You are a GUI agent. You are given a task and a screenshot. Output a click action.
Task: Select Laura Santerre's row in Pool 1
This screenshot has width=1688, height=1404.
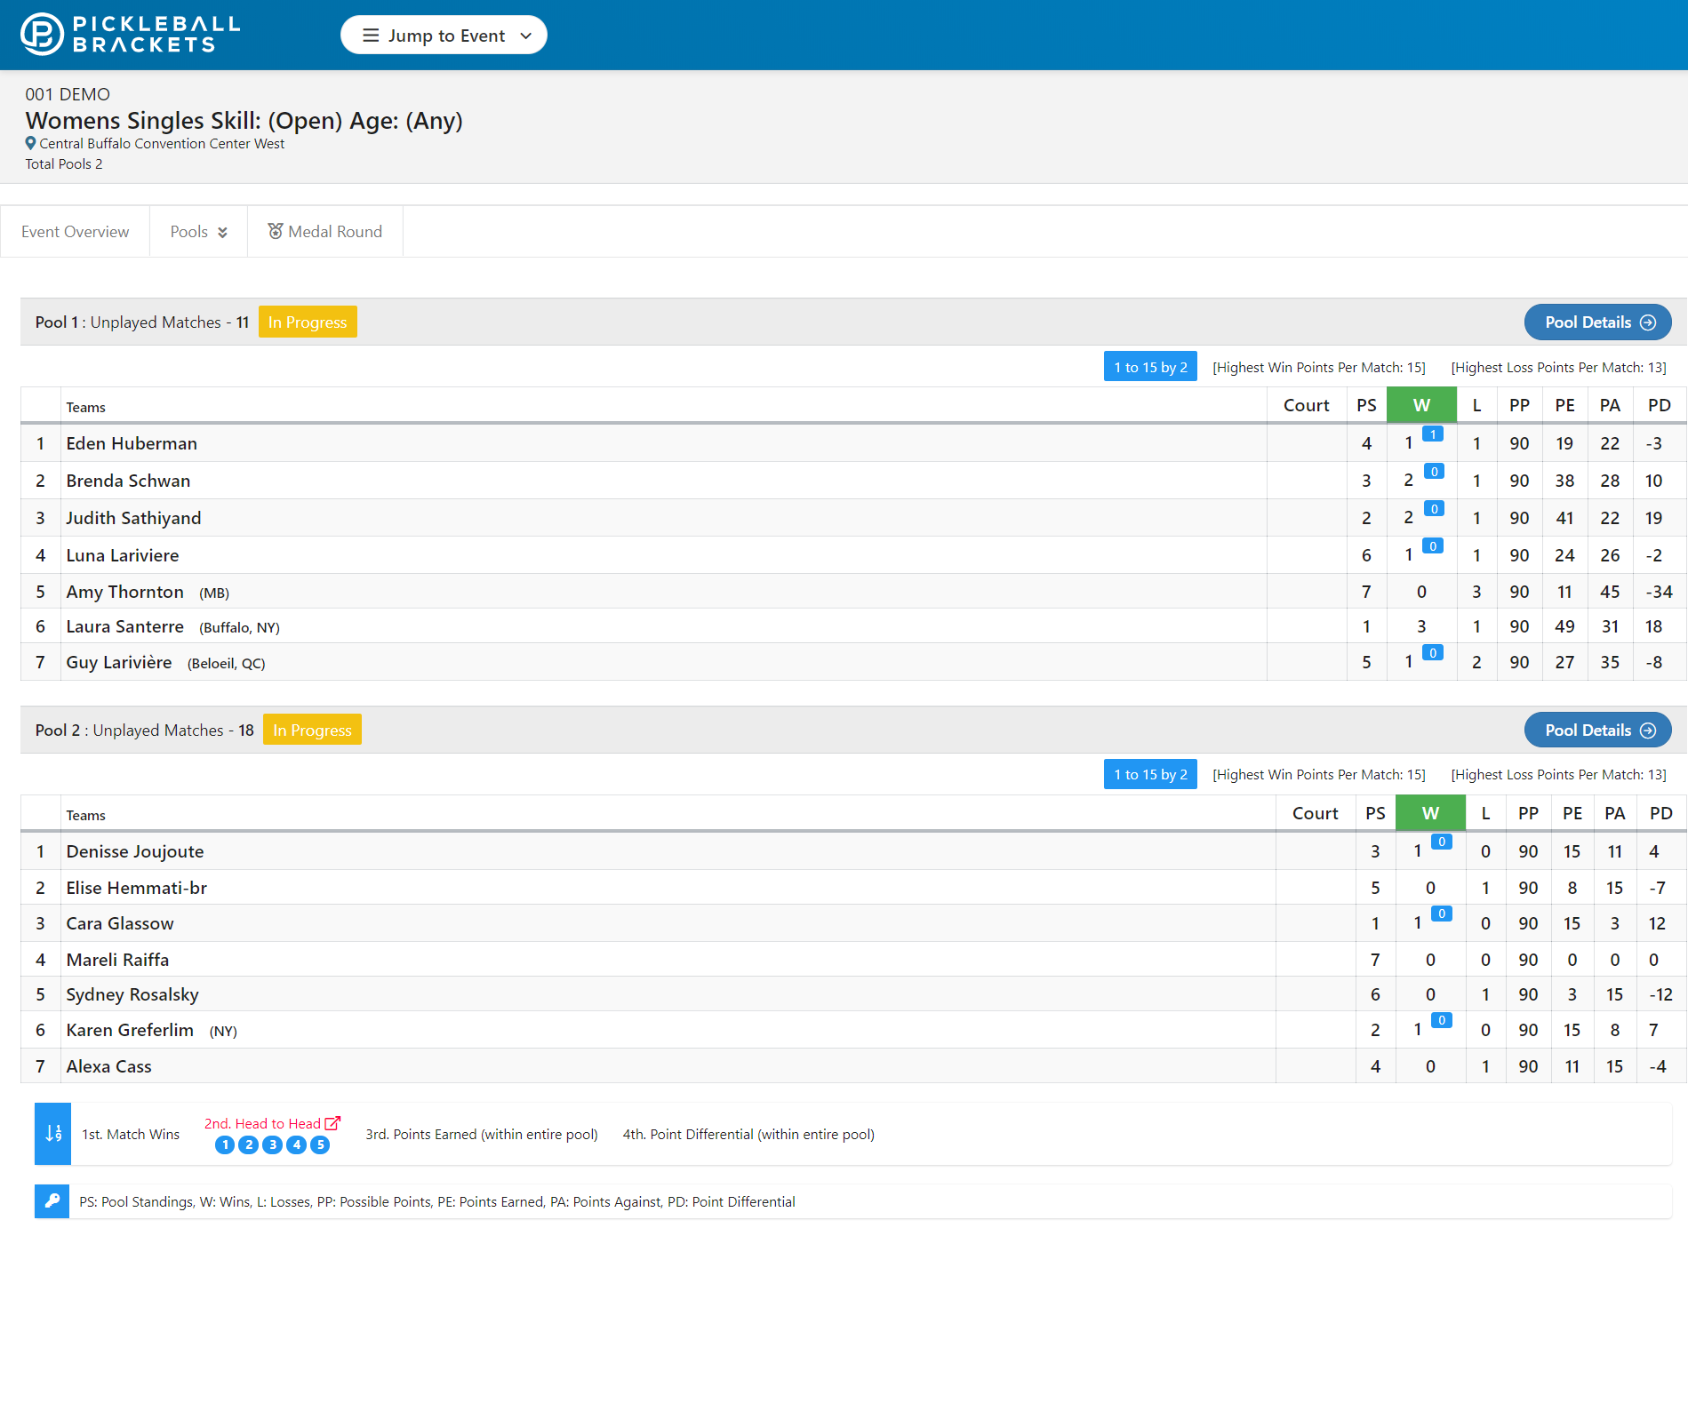[125, 627]
